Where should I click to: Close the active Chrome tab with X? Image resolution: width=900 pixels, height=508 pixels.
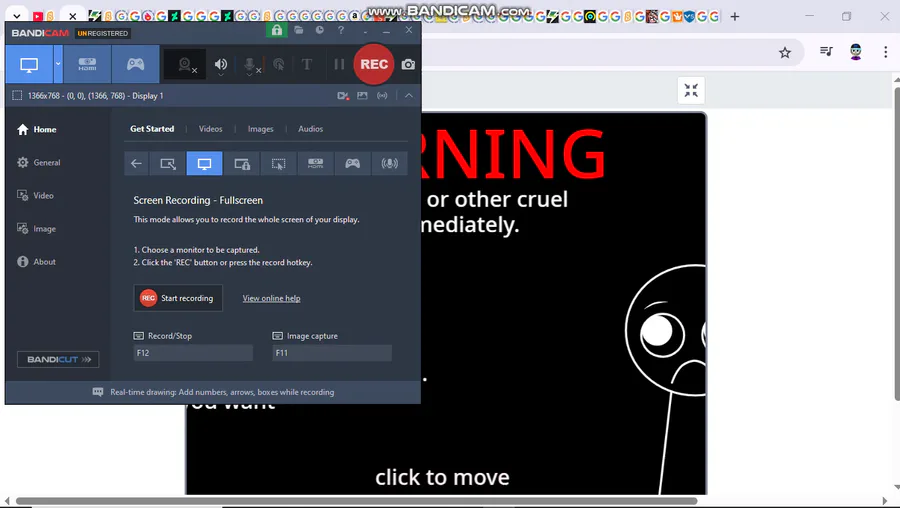coord(73,17)
